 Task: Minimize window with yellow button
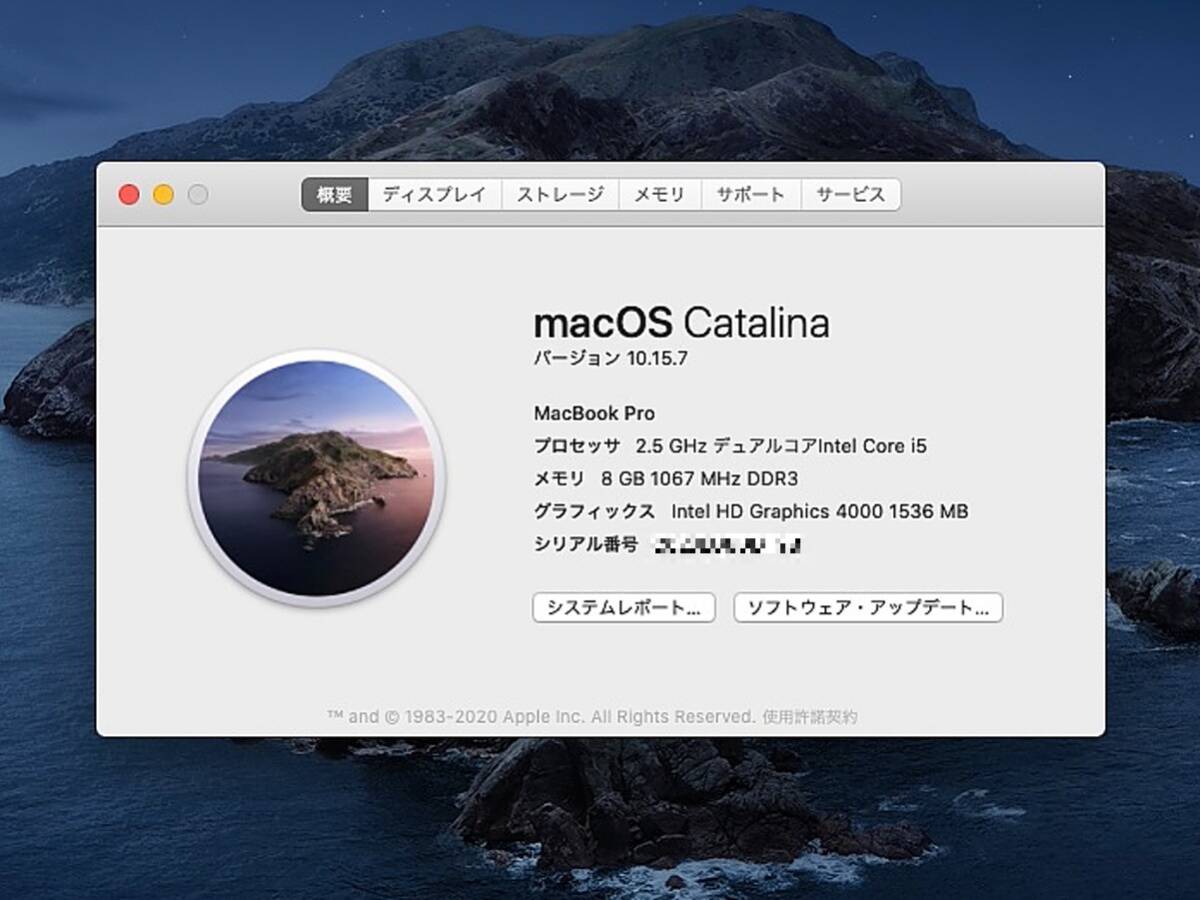pyautogui.click(x=163, y=195)
